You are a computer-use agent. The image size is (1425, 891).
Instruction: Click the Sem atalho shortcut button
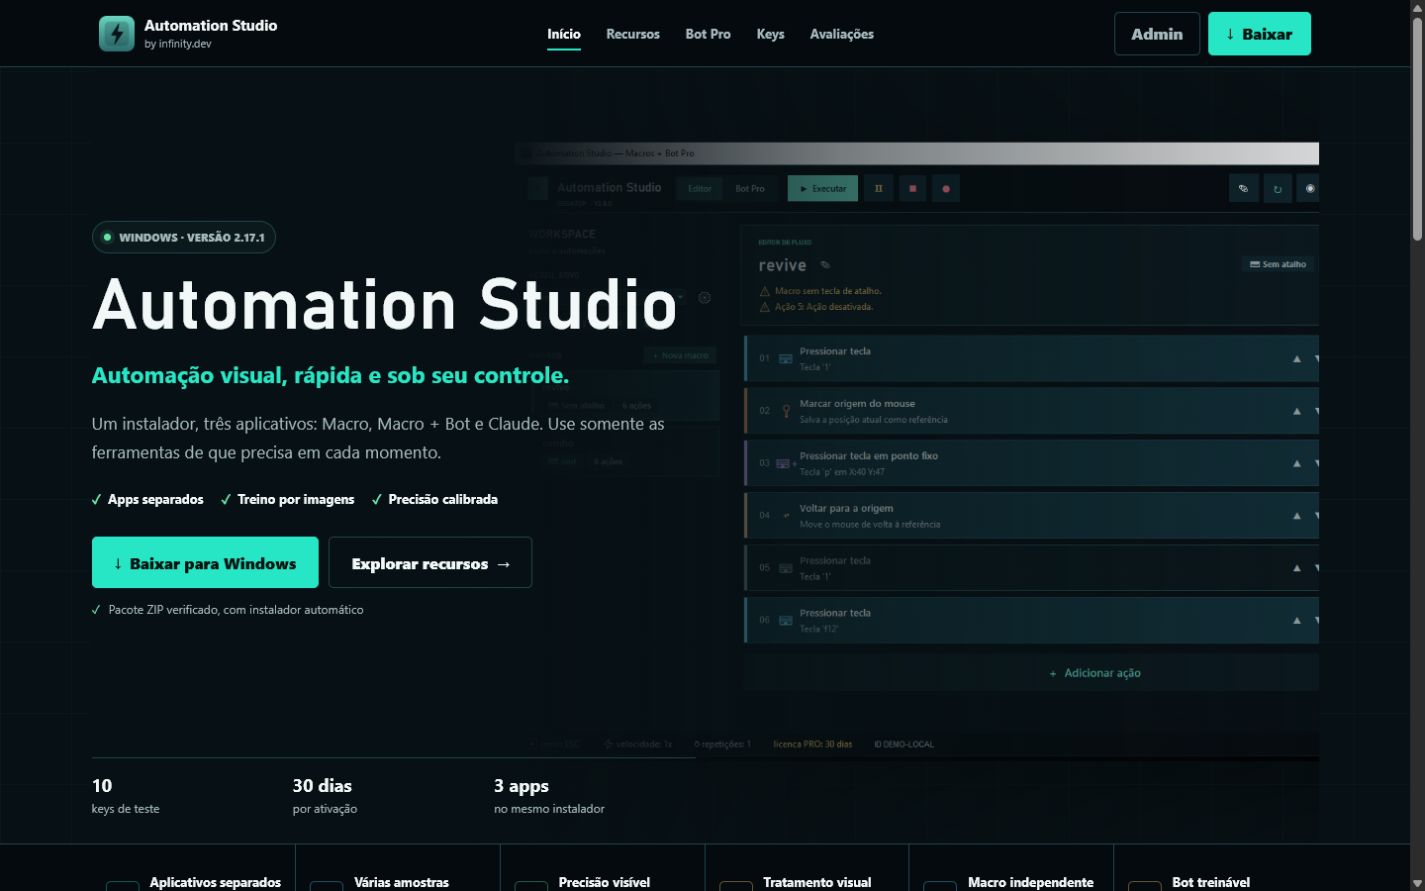point(1278,264)
